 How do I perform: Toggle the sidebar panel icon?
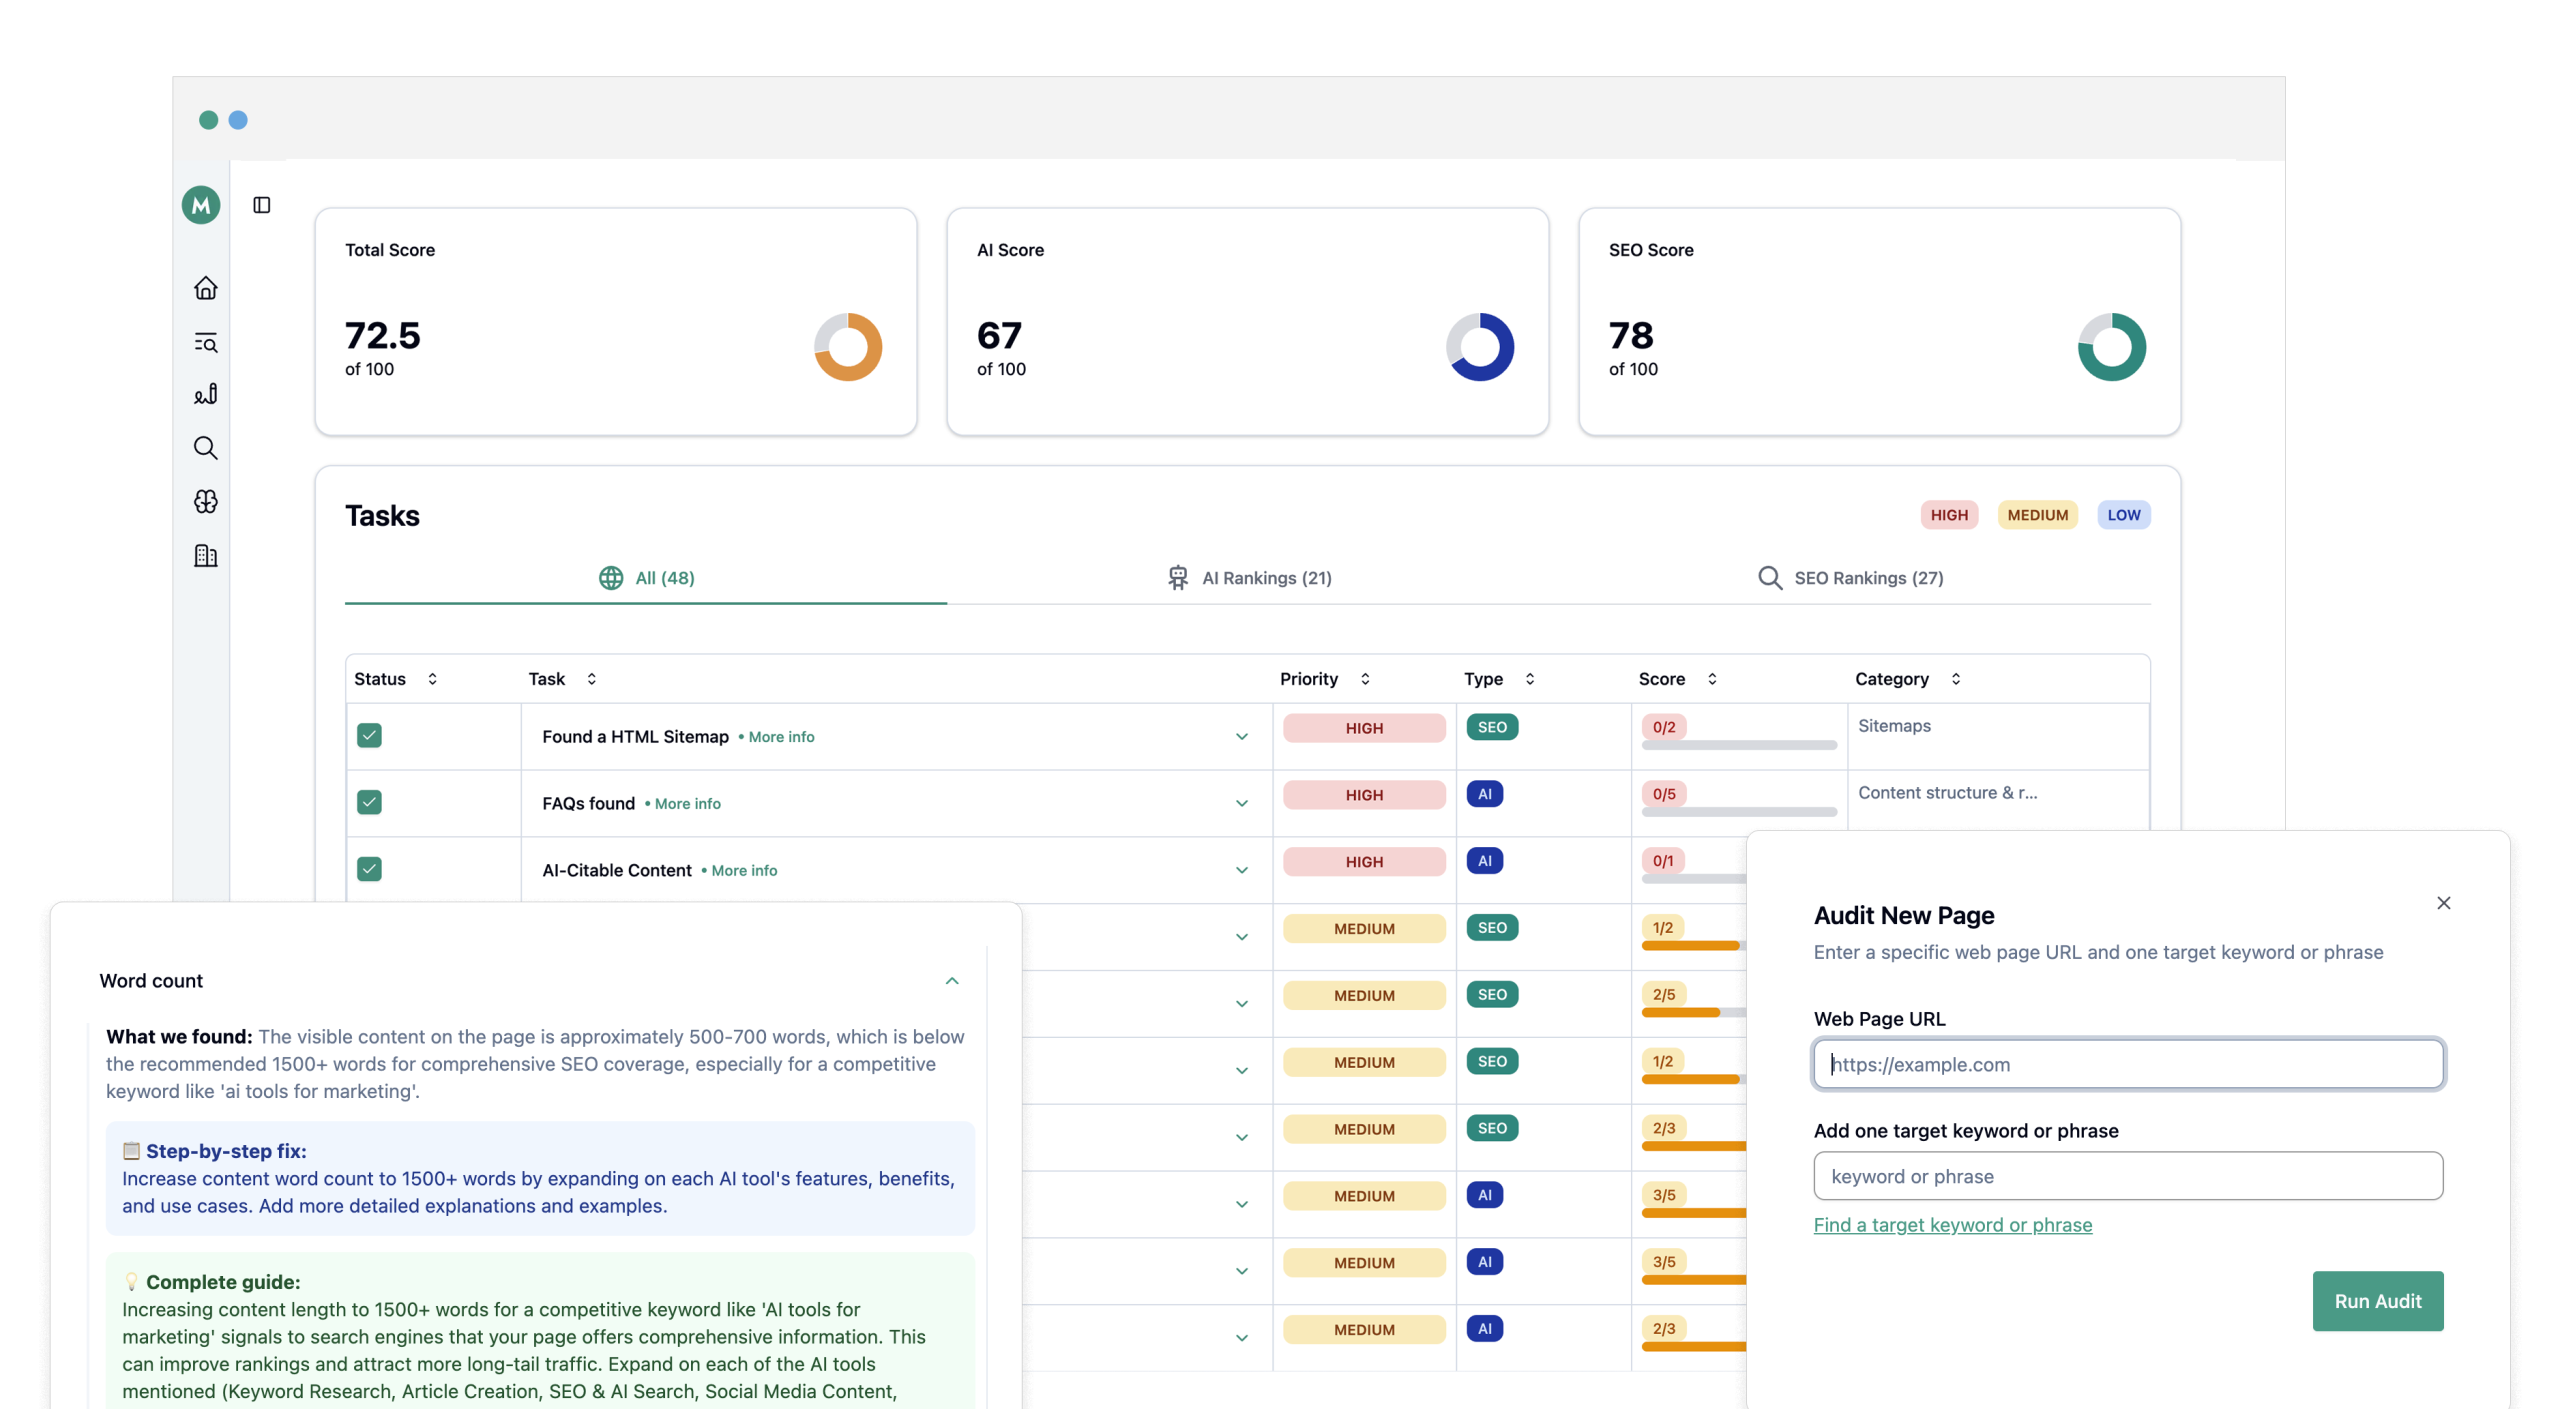pos(262,205)
